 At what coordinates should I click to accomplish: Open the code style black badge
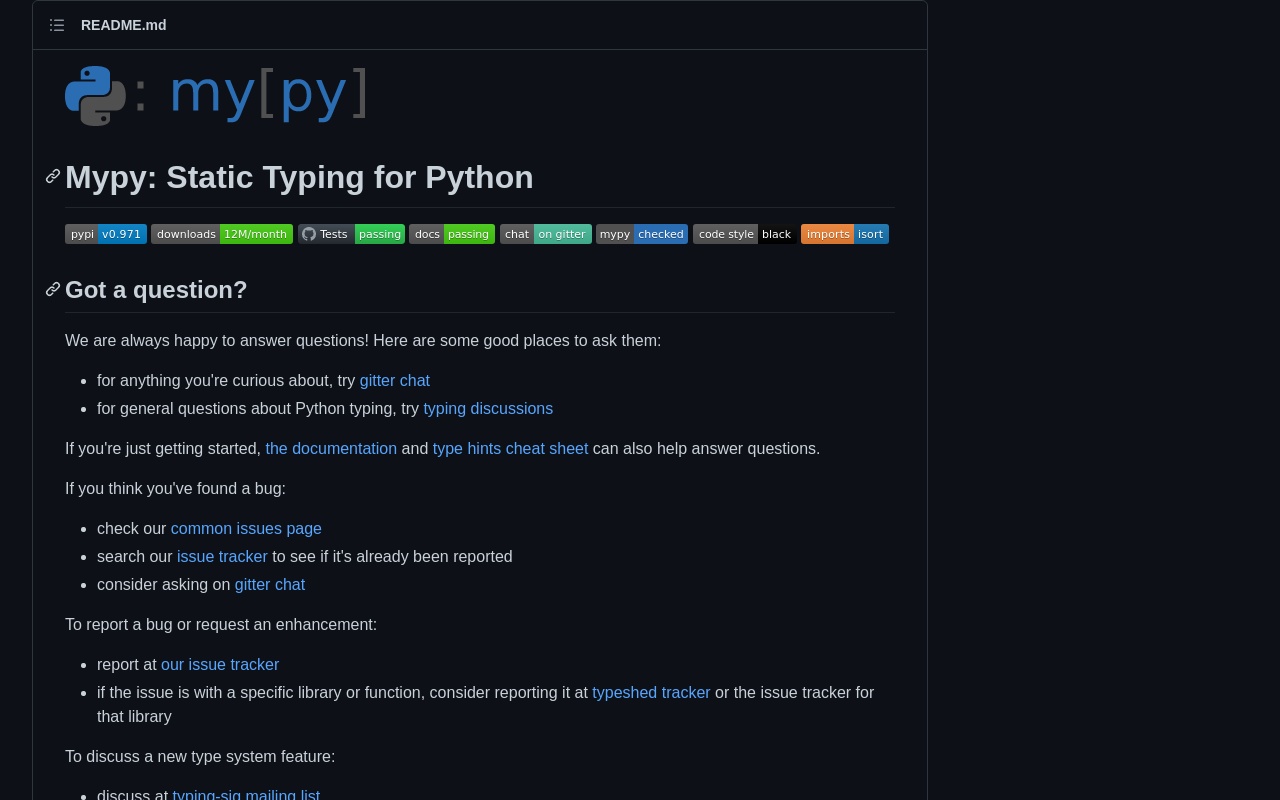pos(745,234)
